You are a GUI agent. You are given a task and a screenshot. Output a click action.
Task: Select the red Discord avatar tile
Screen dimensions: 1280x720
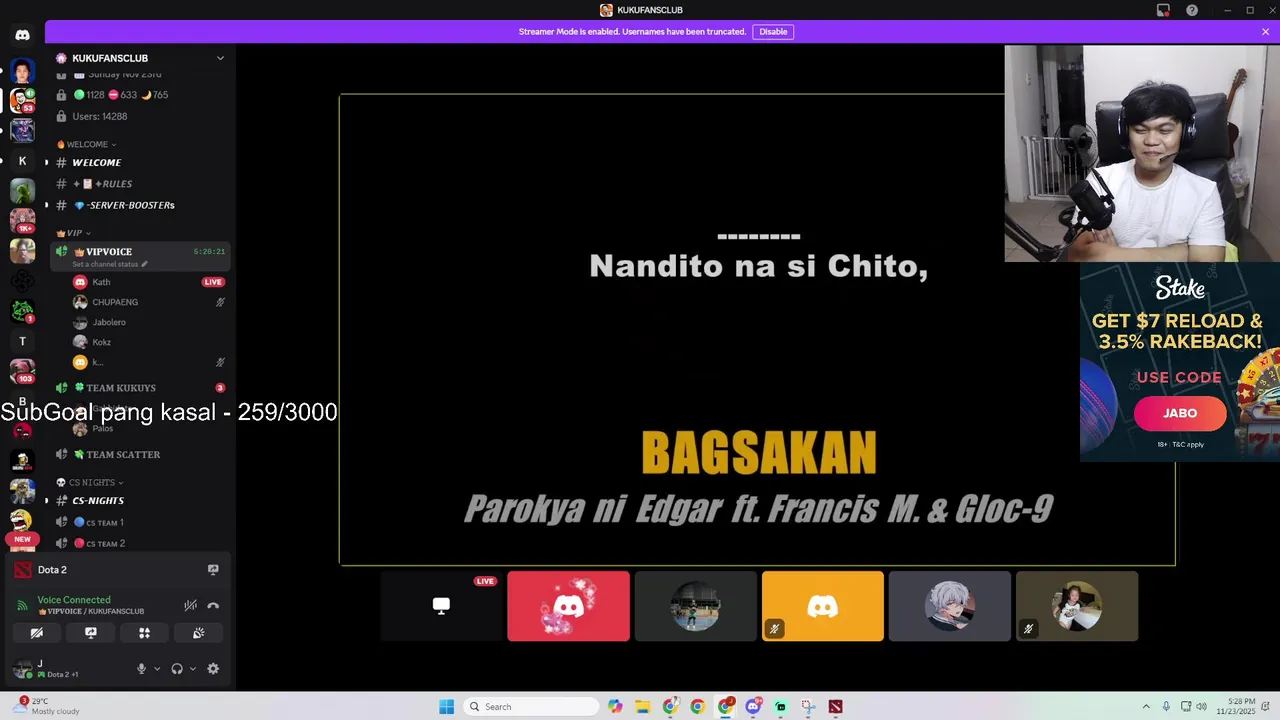(x=568, y=606)
